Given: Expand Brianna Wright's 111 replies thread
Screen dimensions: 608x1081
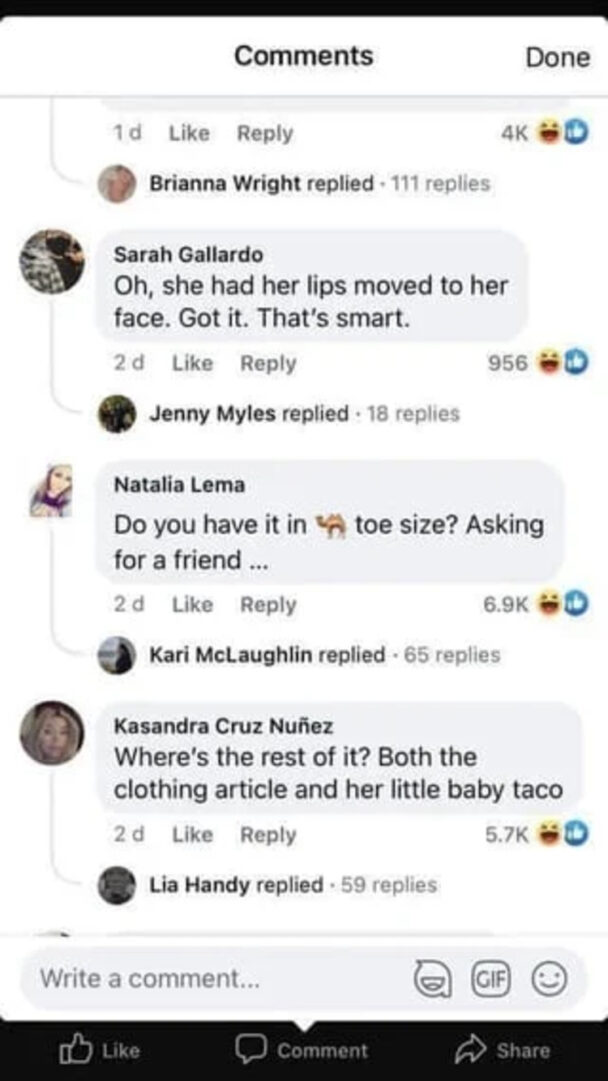Looking at the screenshot, I should pyautogui.click(x=320, y=184).
